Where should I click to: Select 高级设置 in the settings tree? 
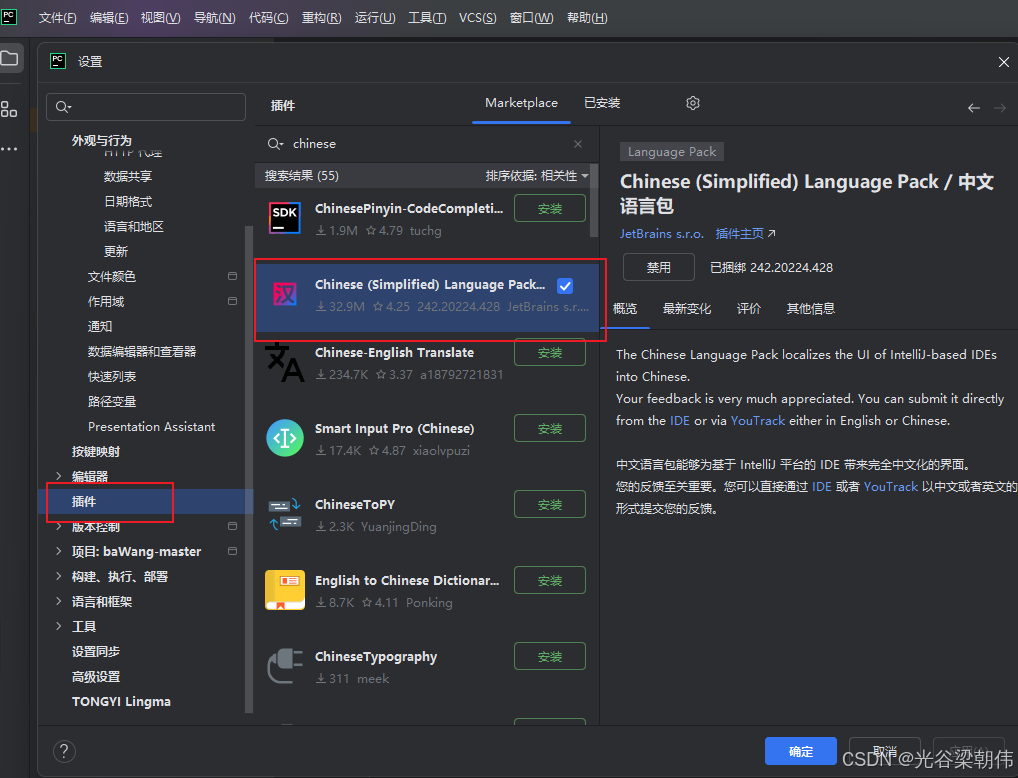point(96,677)
